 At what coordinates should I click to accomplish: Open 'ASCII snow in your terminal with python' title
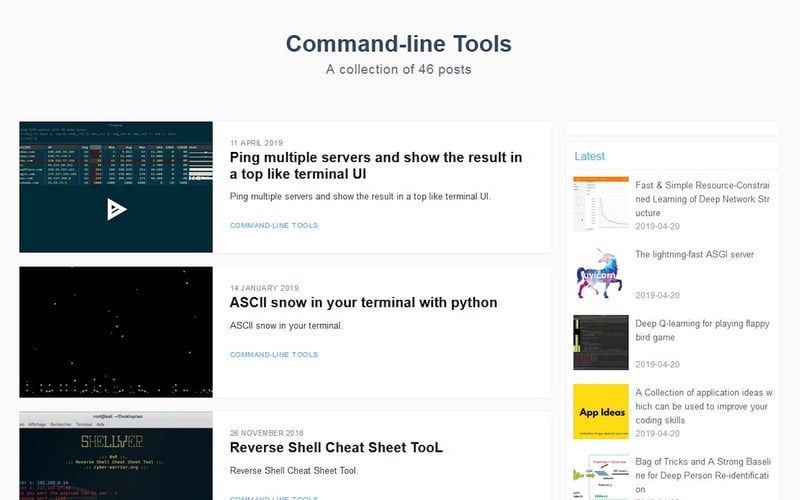tap(363, 303)
